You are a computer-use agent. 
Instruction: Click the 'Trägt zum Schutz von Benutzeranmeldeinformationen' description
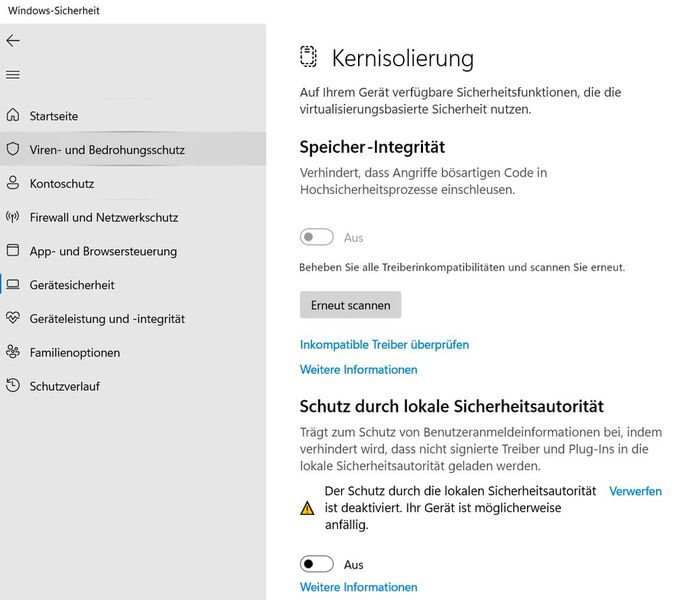[481, 449]
